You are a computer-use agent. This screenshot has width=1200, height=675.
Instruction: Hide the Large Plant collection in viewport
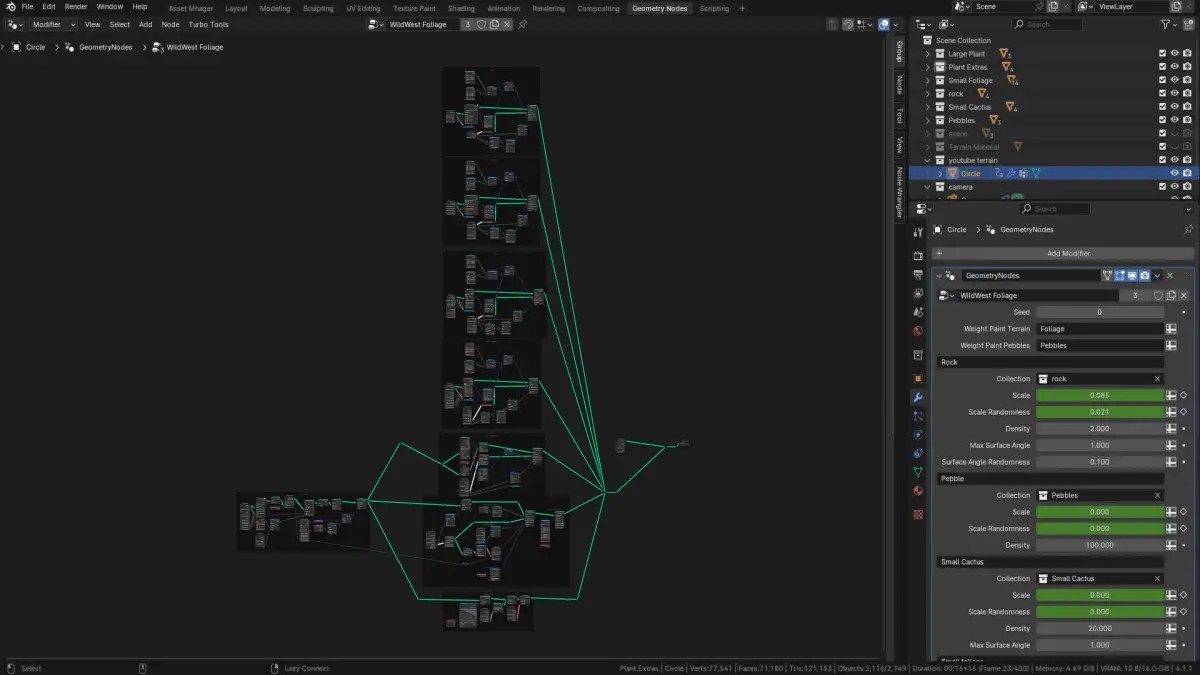[1174, 54]
